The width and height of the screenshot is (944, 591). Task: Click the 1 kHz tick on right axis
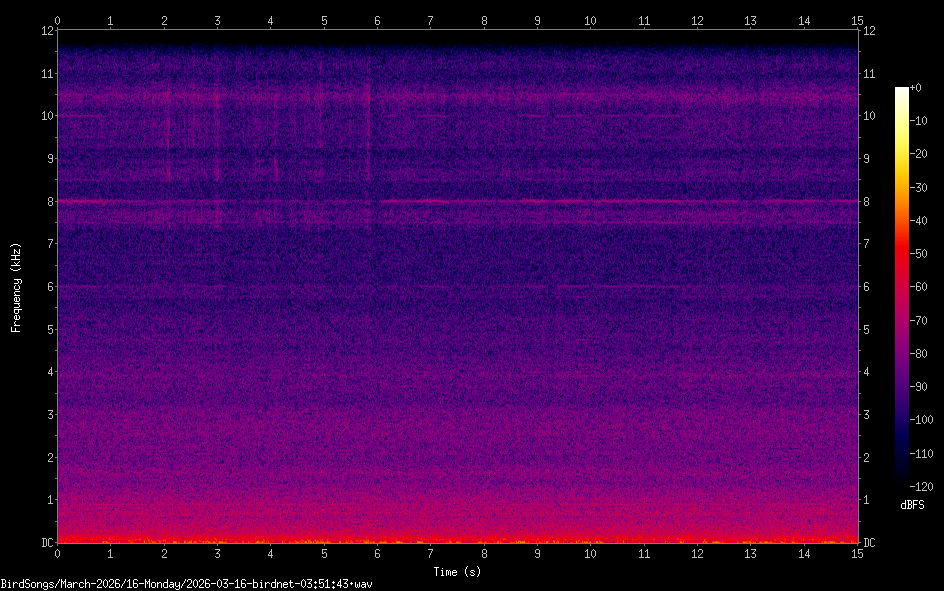tap(868, 500)
